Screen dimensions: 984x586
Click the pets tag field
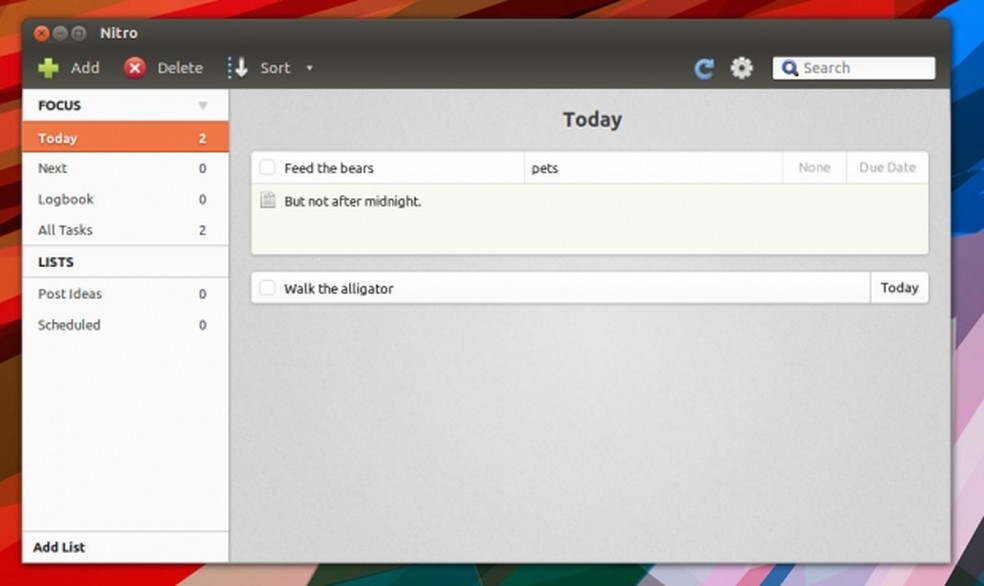point(653,168)
